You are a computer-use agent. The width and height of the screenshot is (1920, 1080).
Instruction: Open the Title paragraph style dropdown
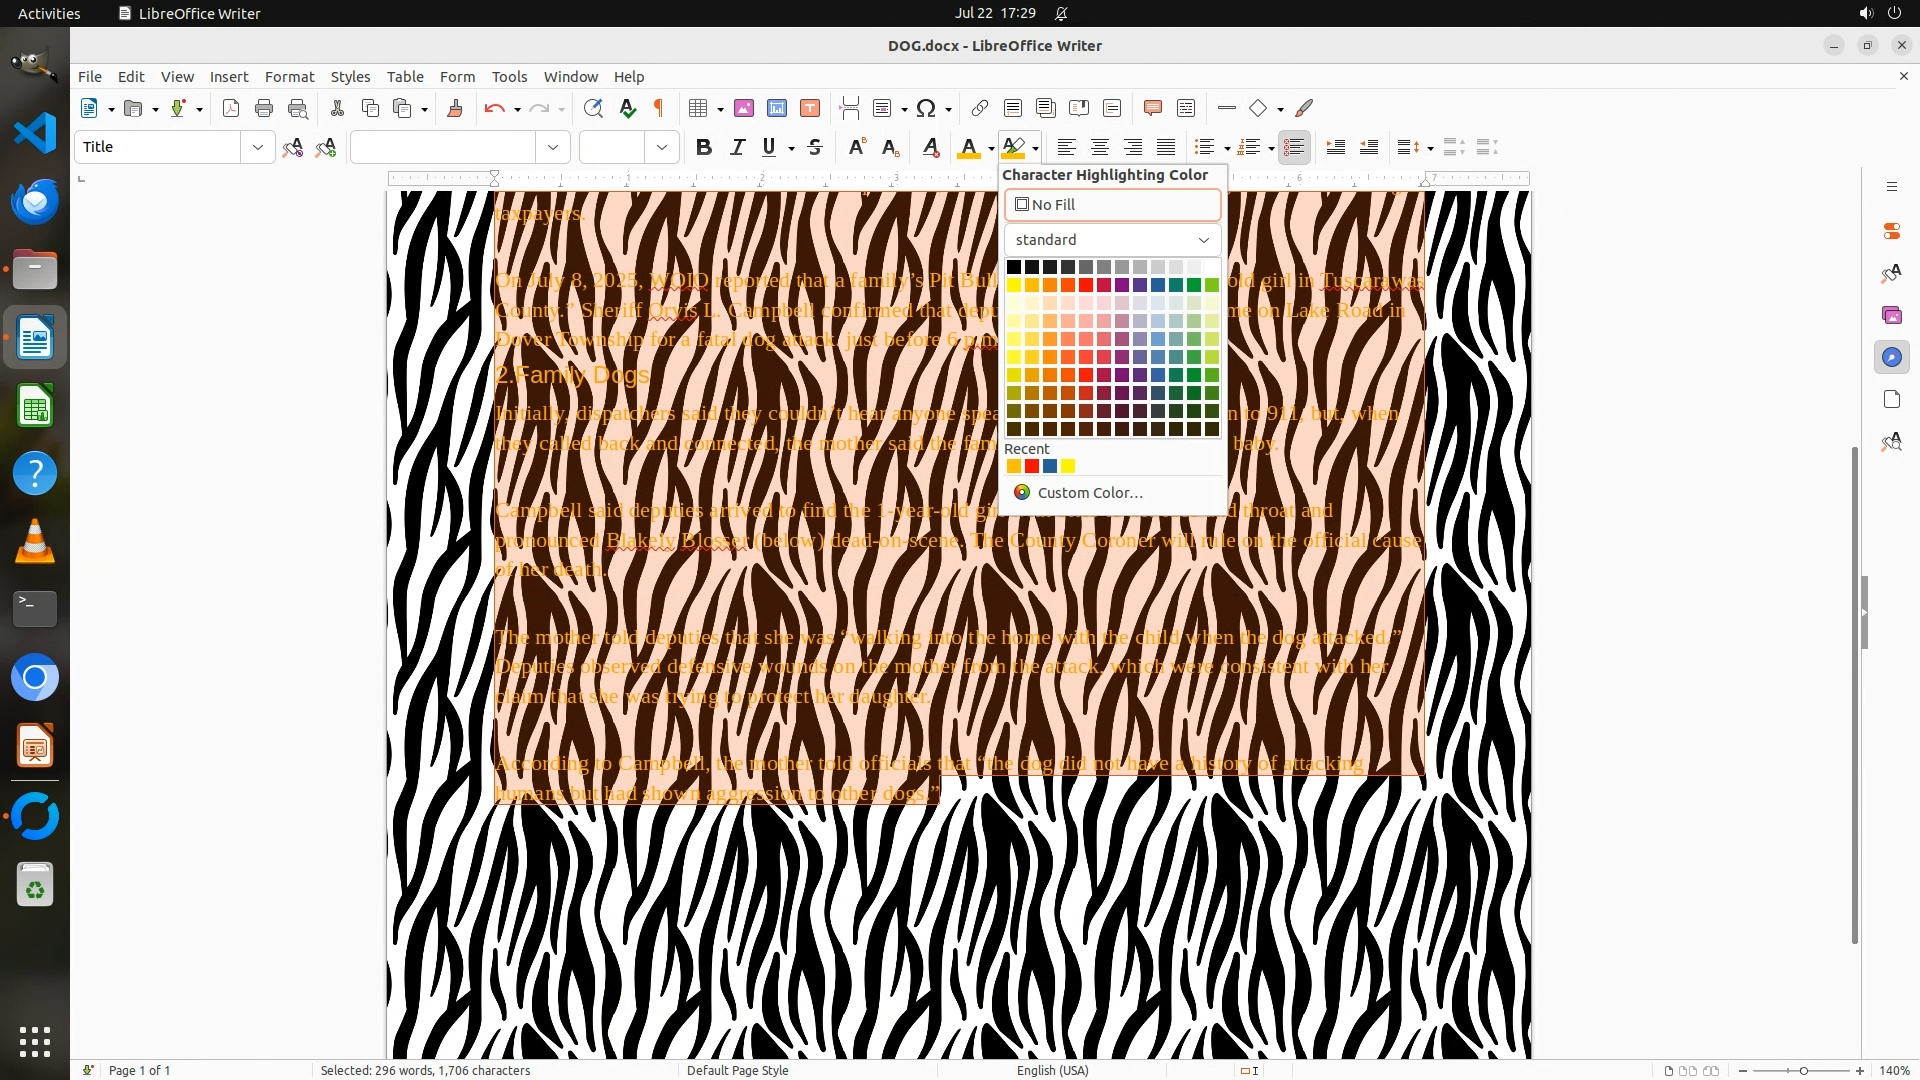point(257,147)
